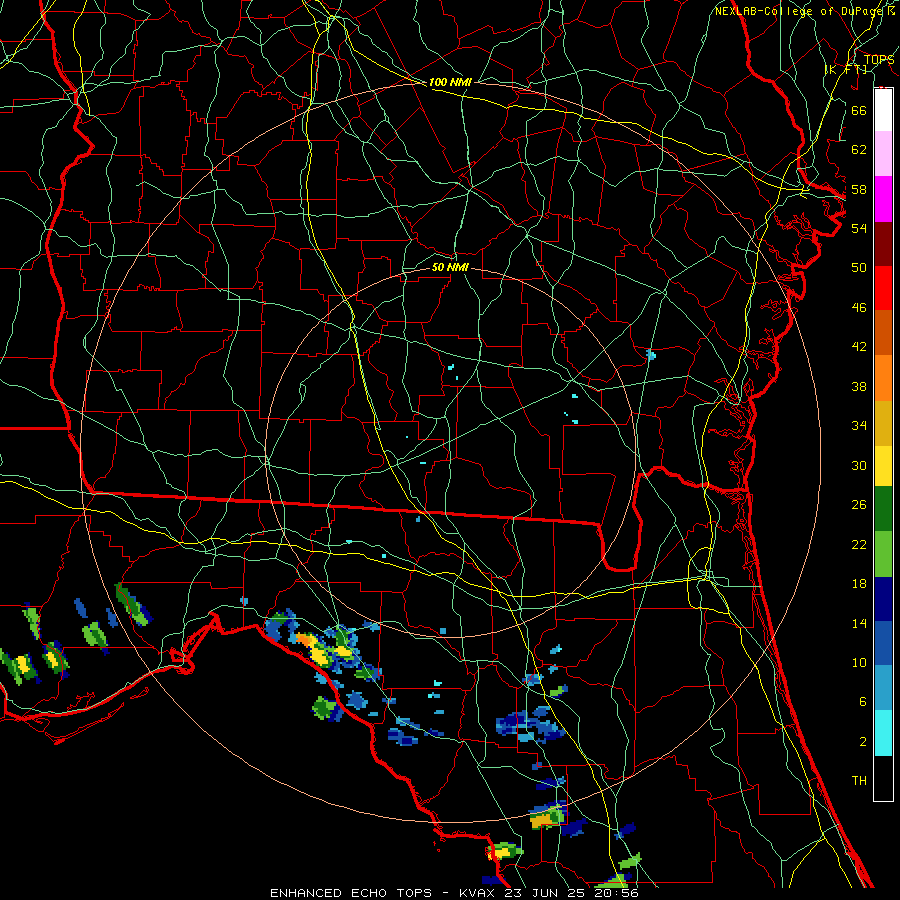Click the dark green legend swatch
The width and height of the screenshot is (900, 900).
(x=883, y=509)
